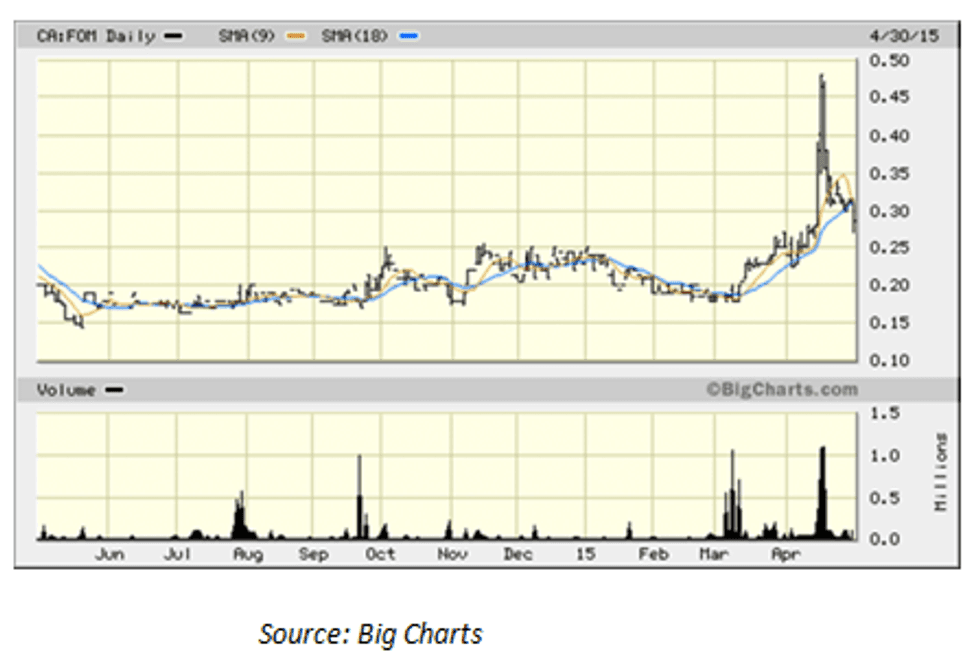The image size is (980, 658).
Task: Click the Source: Big Charts caption
Action: point(370,634)
